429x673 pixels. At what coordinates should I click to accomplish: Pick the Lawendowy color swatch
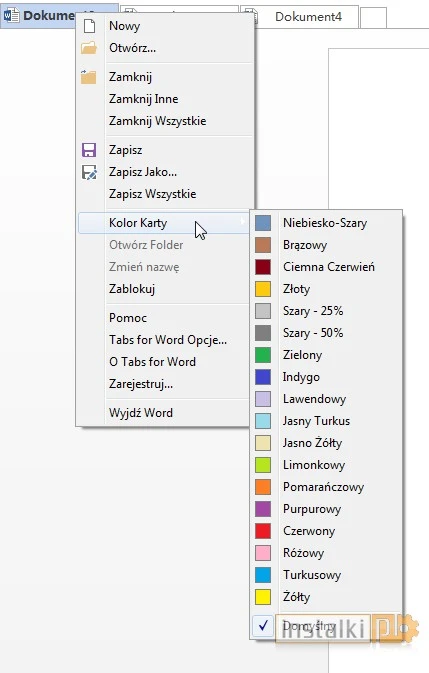pyautogui.click(x=263, y=399)
